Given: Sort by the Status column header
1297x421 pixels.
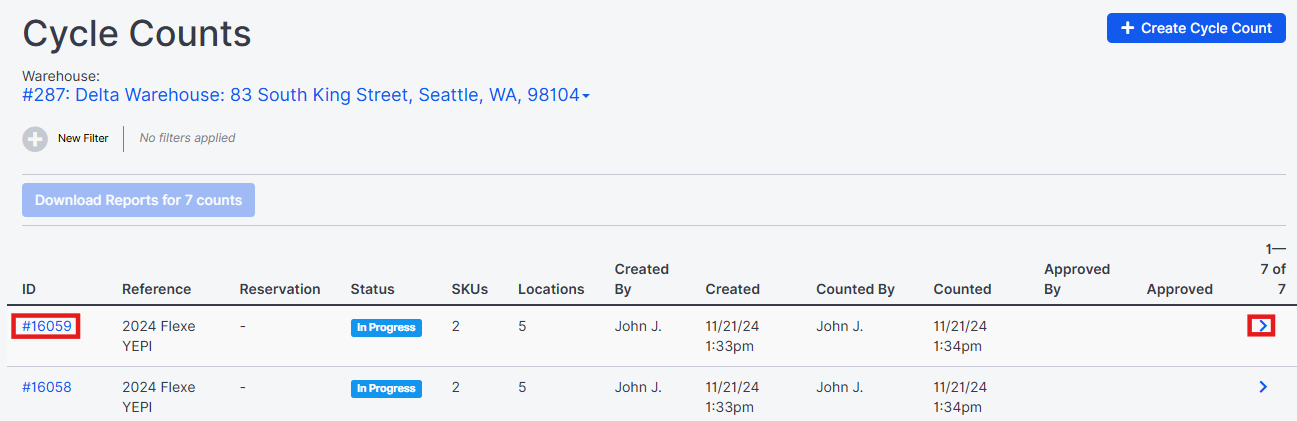Looking at the screenshot, I should click(x=372, y=289).
